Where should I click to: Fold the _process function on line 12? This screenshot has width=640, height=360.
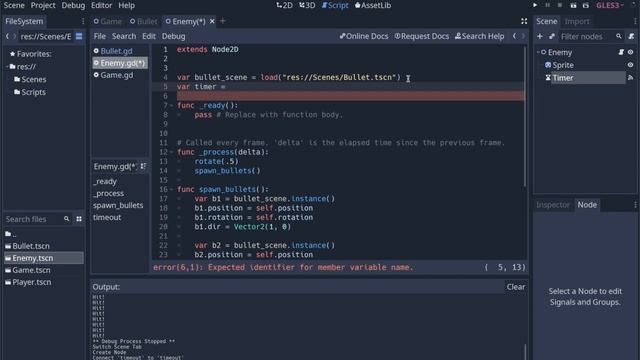(172, 152)
